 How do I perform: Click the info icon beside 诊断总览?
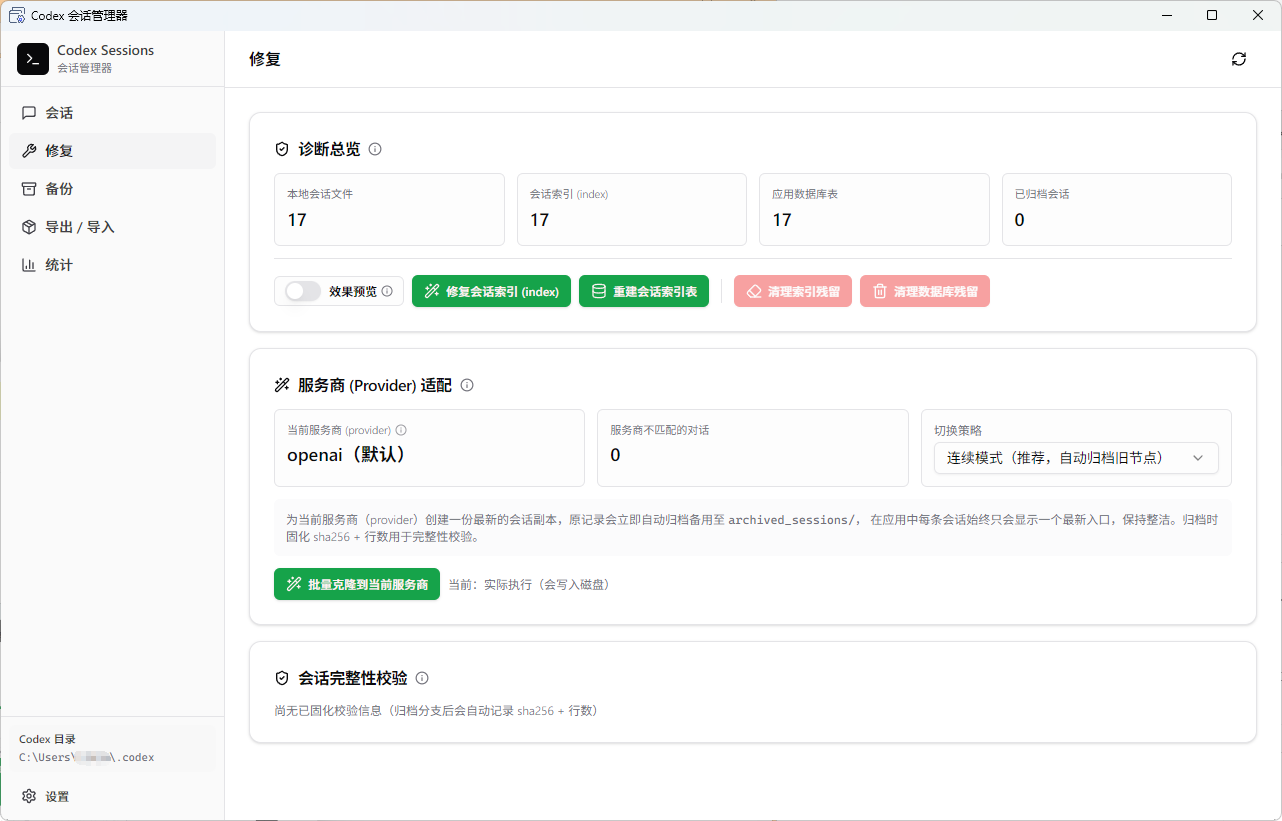click(375, 149)
